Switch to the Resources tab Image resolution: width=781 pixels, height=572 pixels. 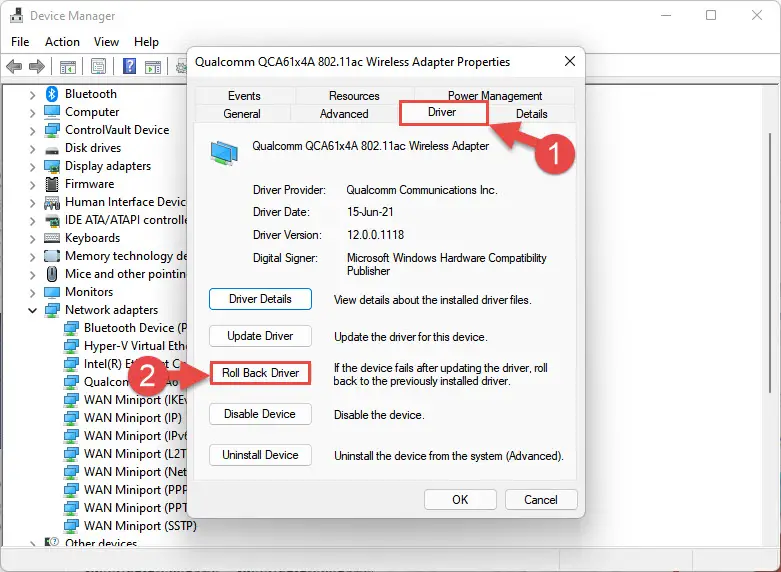click(x=354, y=96)
